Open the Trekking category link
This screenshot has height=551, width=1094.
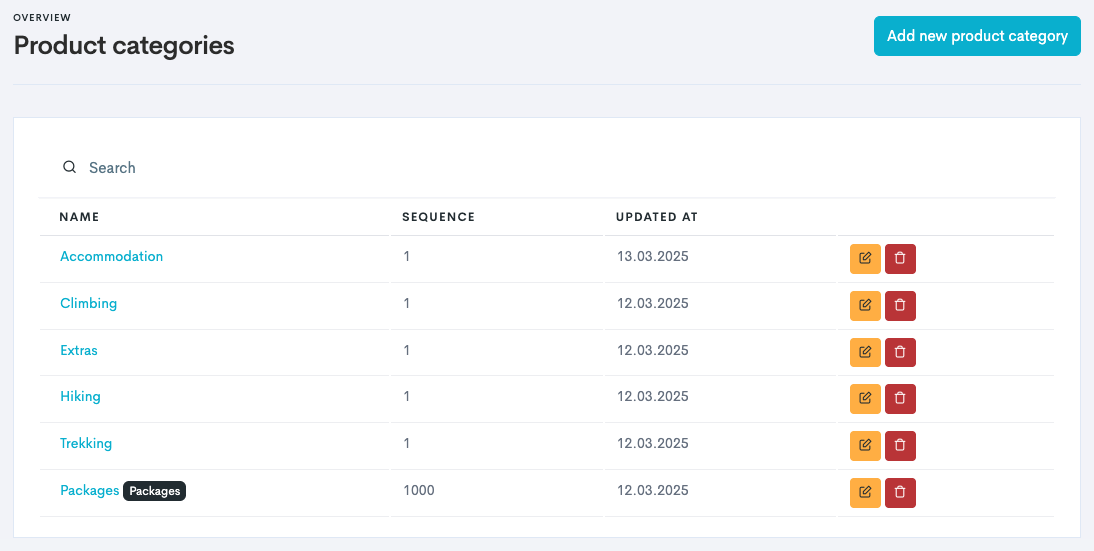[86, 443]
